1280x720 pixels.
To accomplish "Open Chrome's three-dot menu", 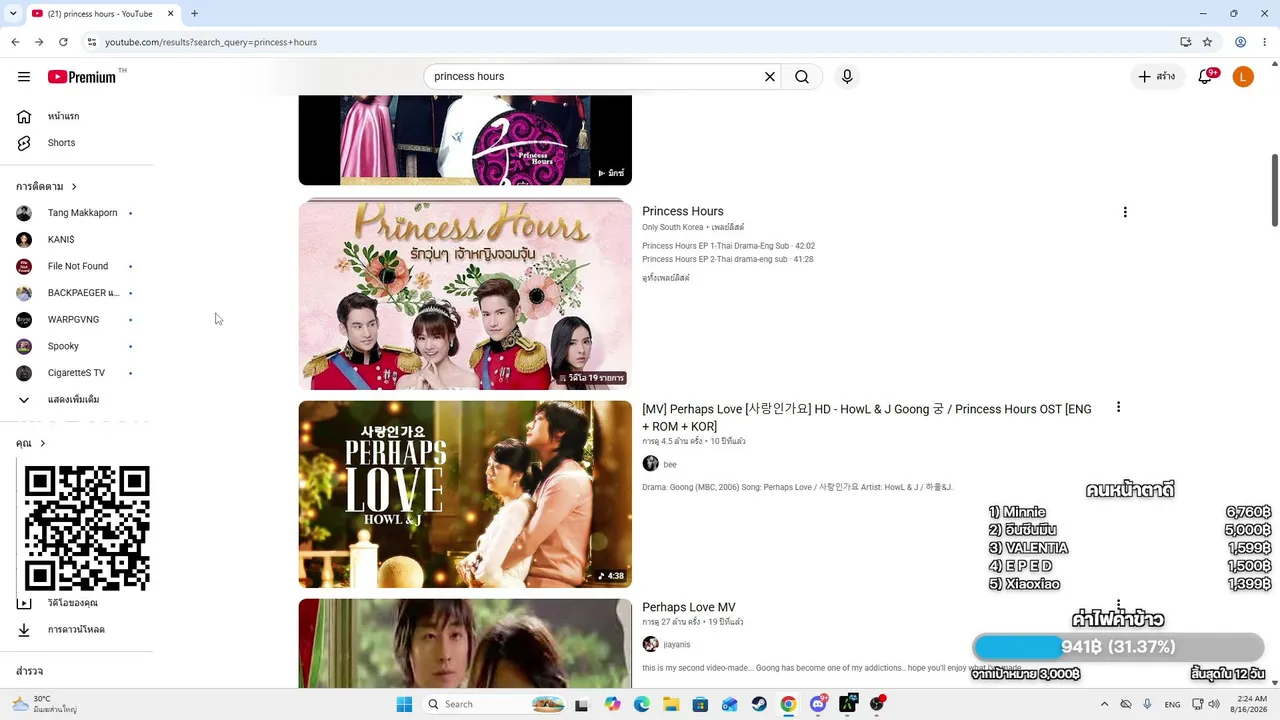I will tap(1265, 42).
